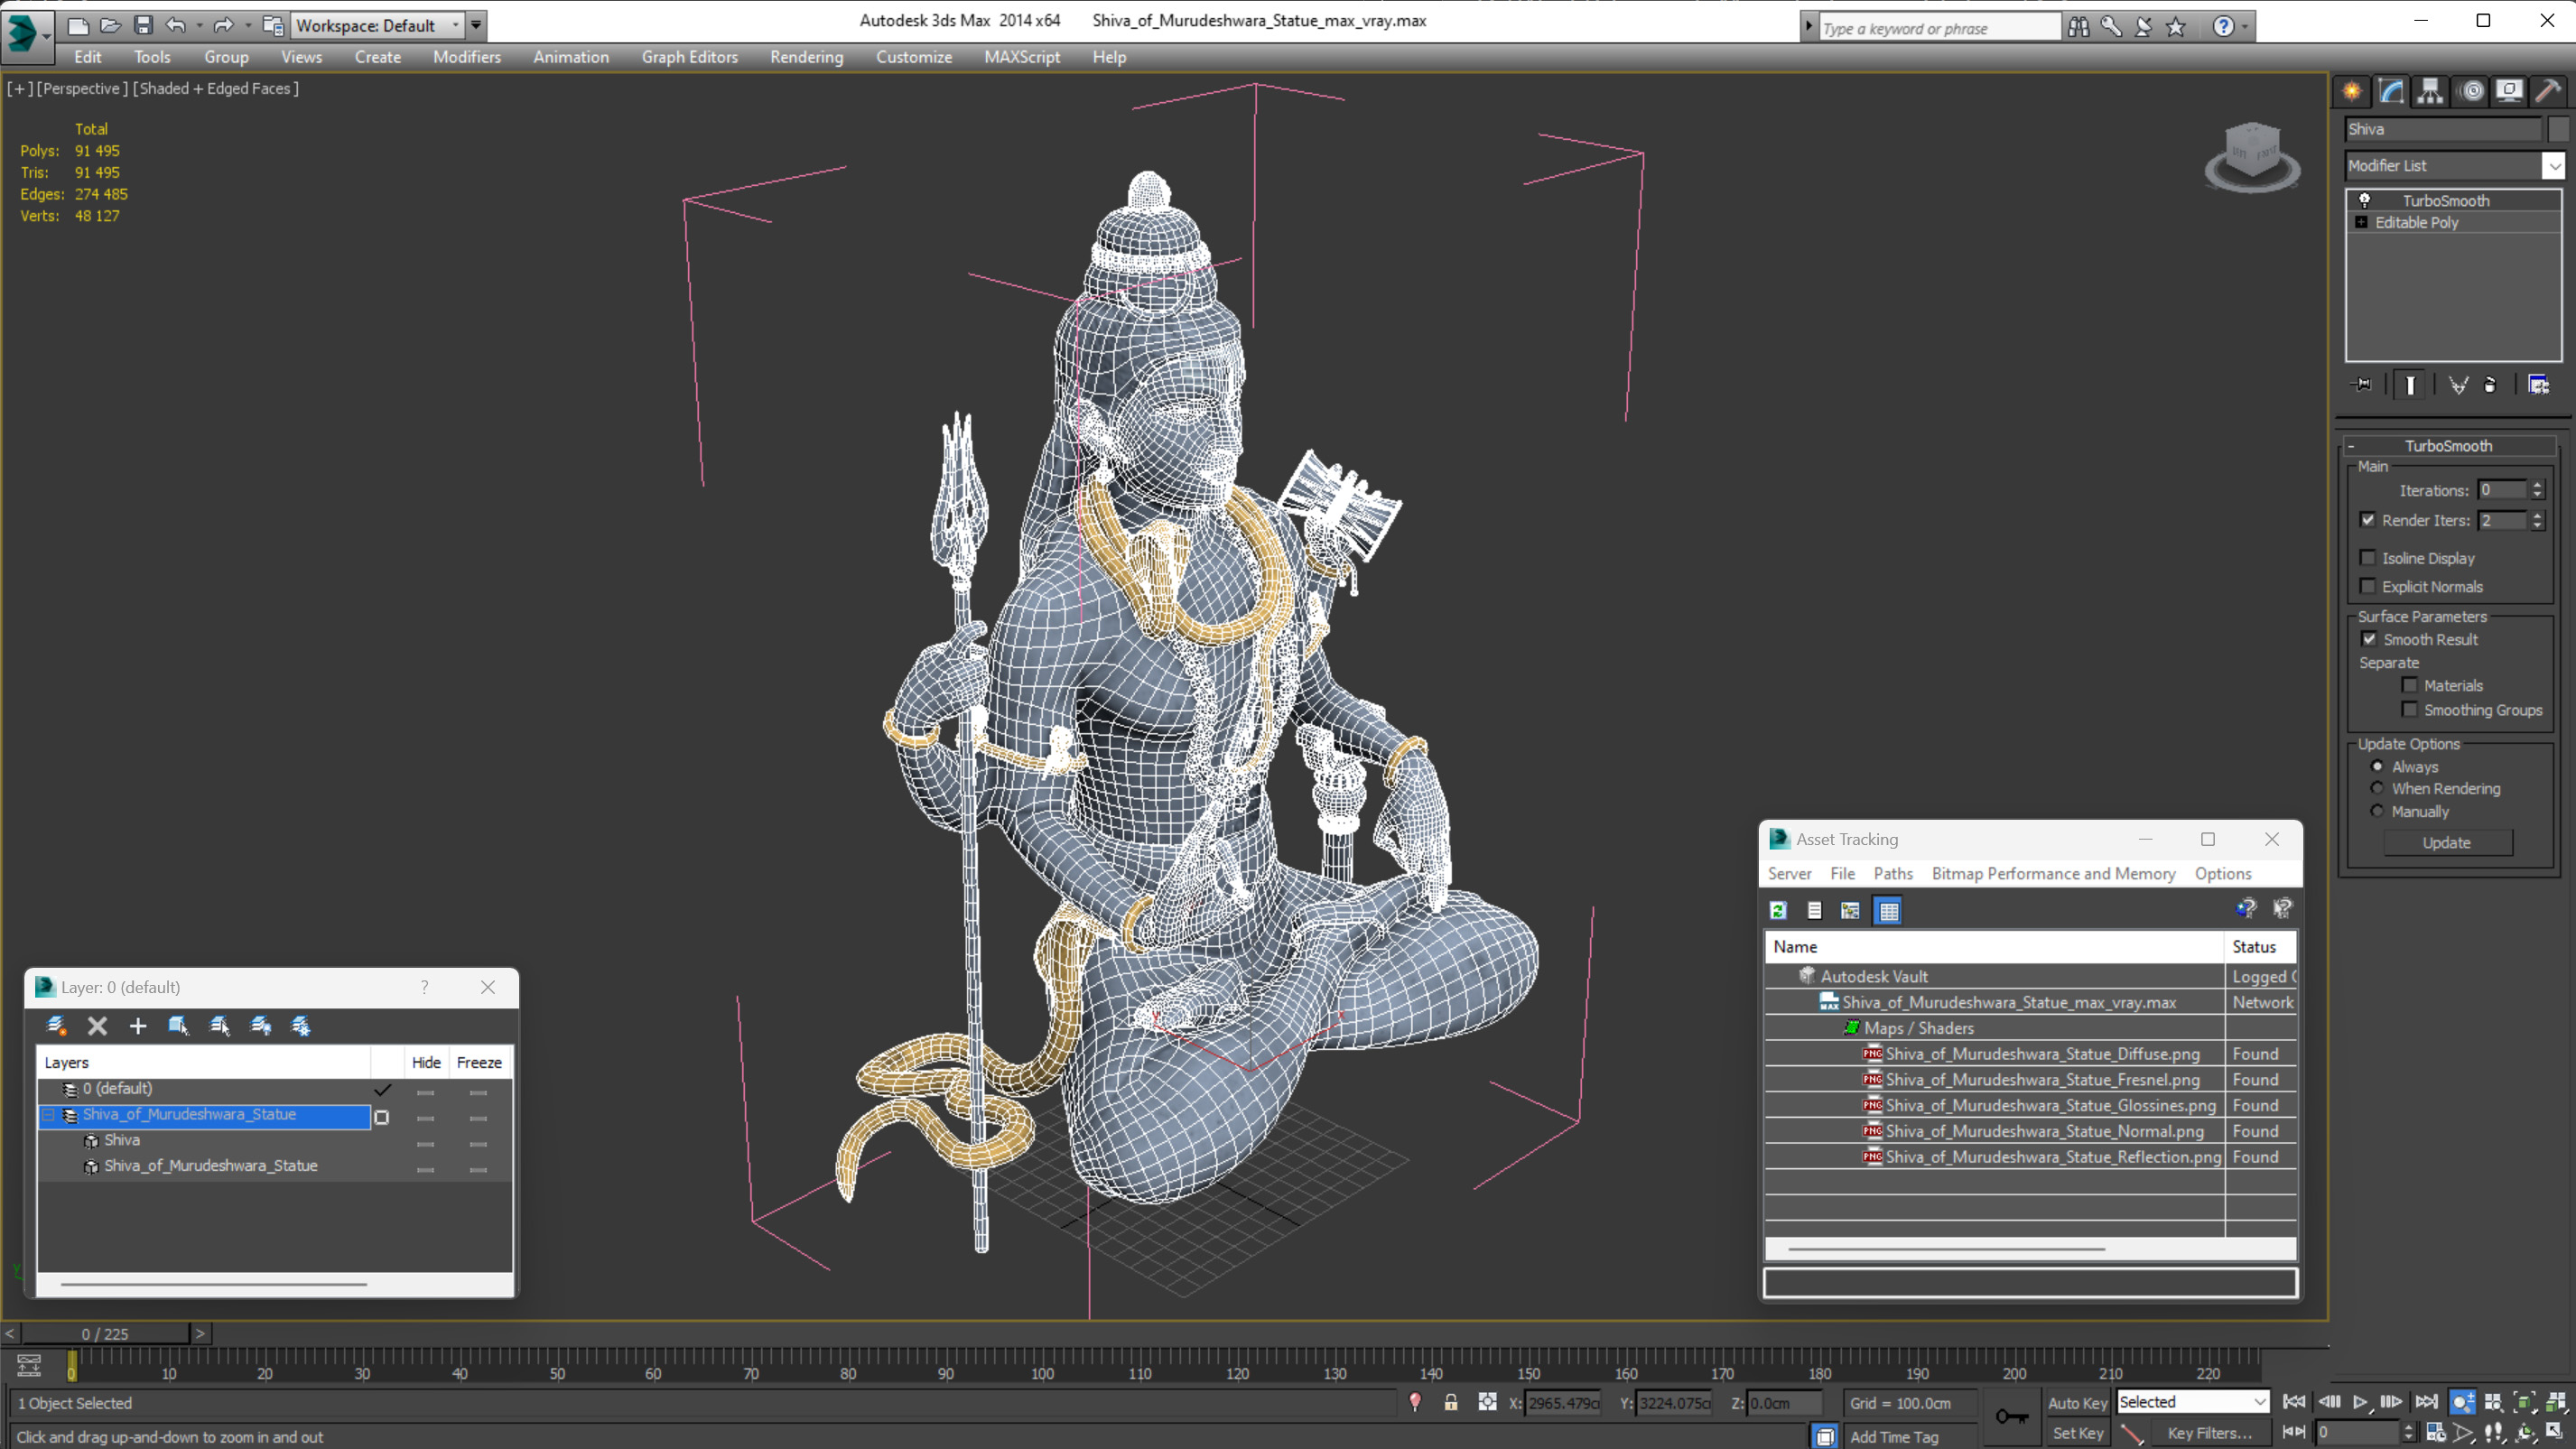Open the Paths menu in Asset Tracking
The height and width of the screenshot is (1449, 2576).
1892,873
